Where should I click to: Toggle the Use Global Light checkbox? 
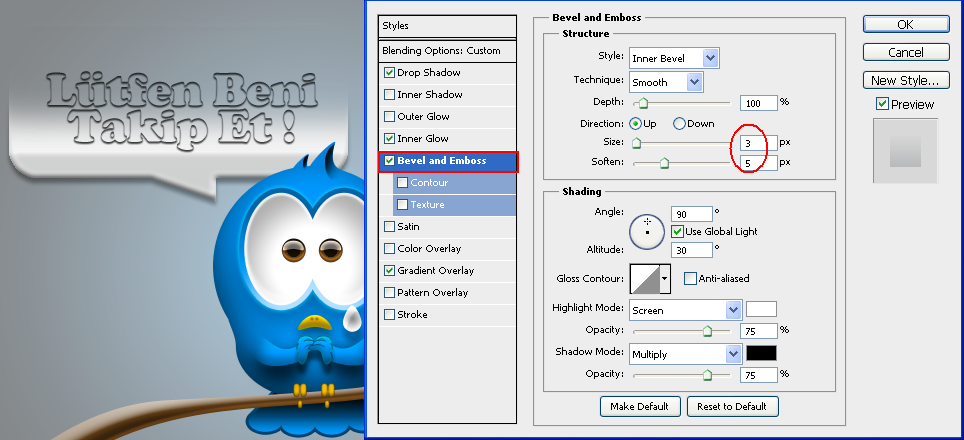point(677,232)
